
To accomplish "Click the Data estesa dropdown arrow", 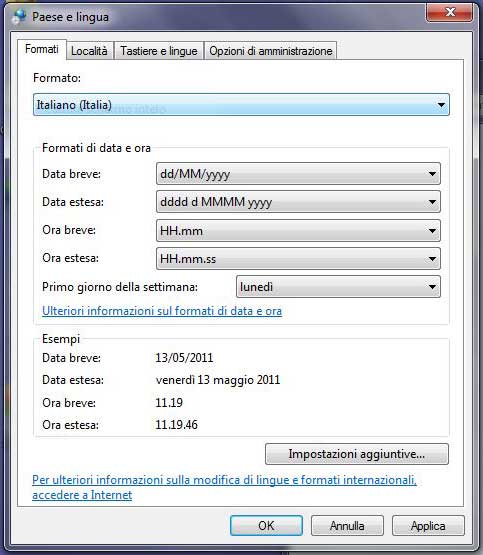I will point(432,202).
